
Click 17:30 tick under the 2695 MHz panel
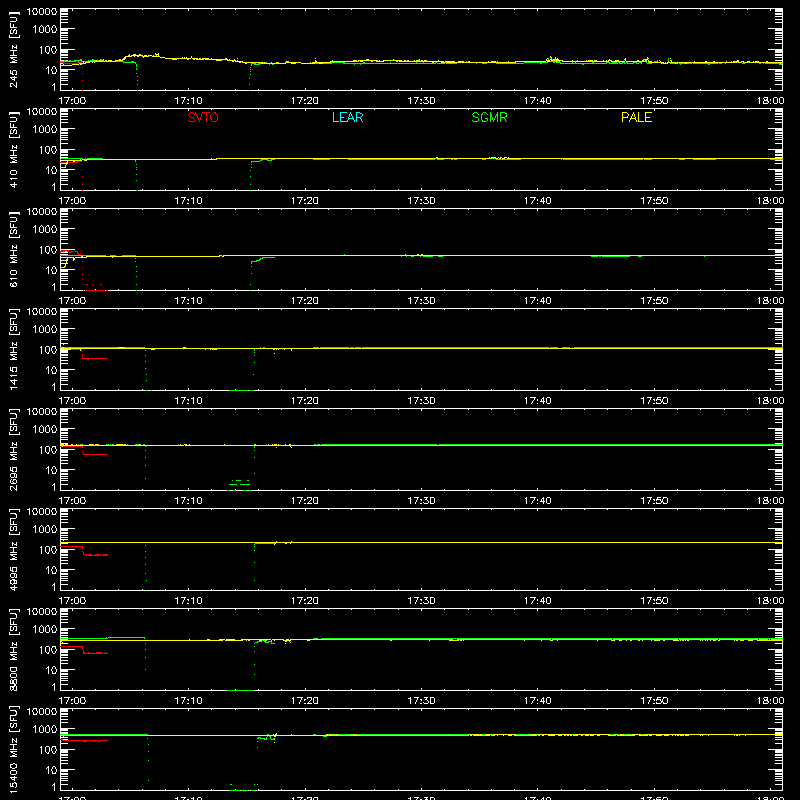coord(421,501)
